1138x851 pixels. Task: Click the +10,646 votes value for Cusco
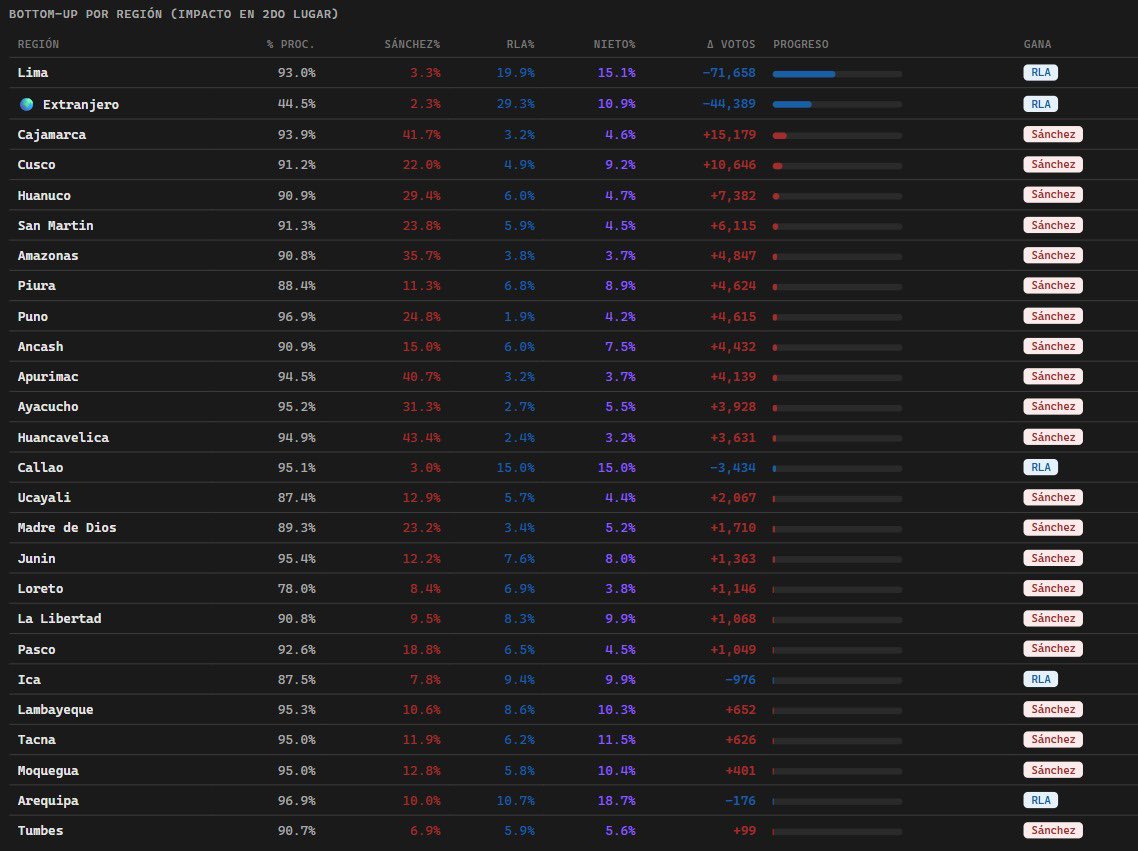click(x=729, y=165)
